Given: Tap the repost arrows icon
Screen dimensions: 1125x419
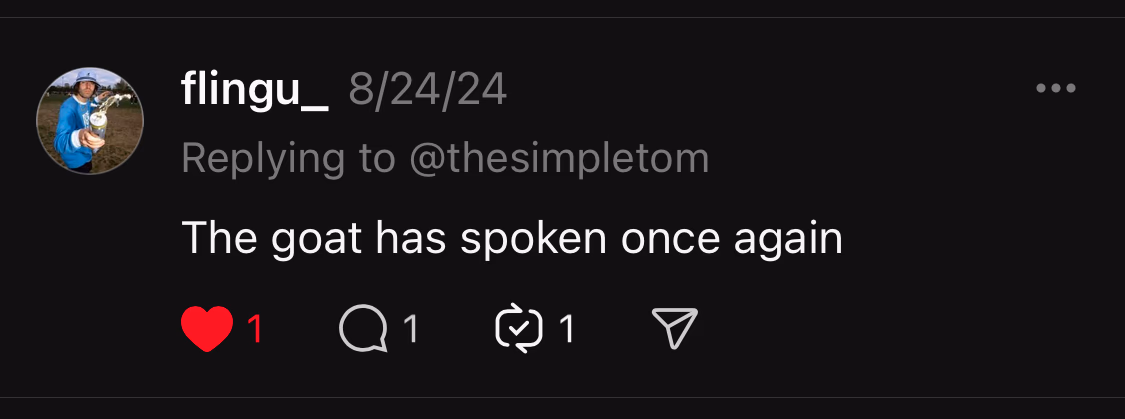Looking at the screenshot, I should (519, 329).
